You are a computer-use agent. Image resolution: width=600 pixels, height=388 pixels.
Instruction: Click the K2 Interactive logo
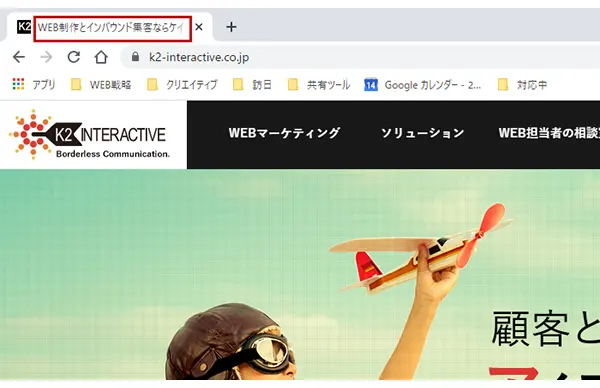click(x=89, y=134)
